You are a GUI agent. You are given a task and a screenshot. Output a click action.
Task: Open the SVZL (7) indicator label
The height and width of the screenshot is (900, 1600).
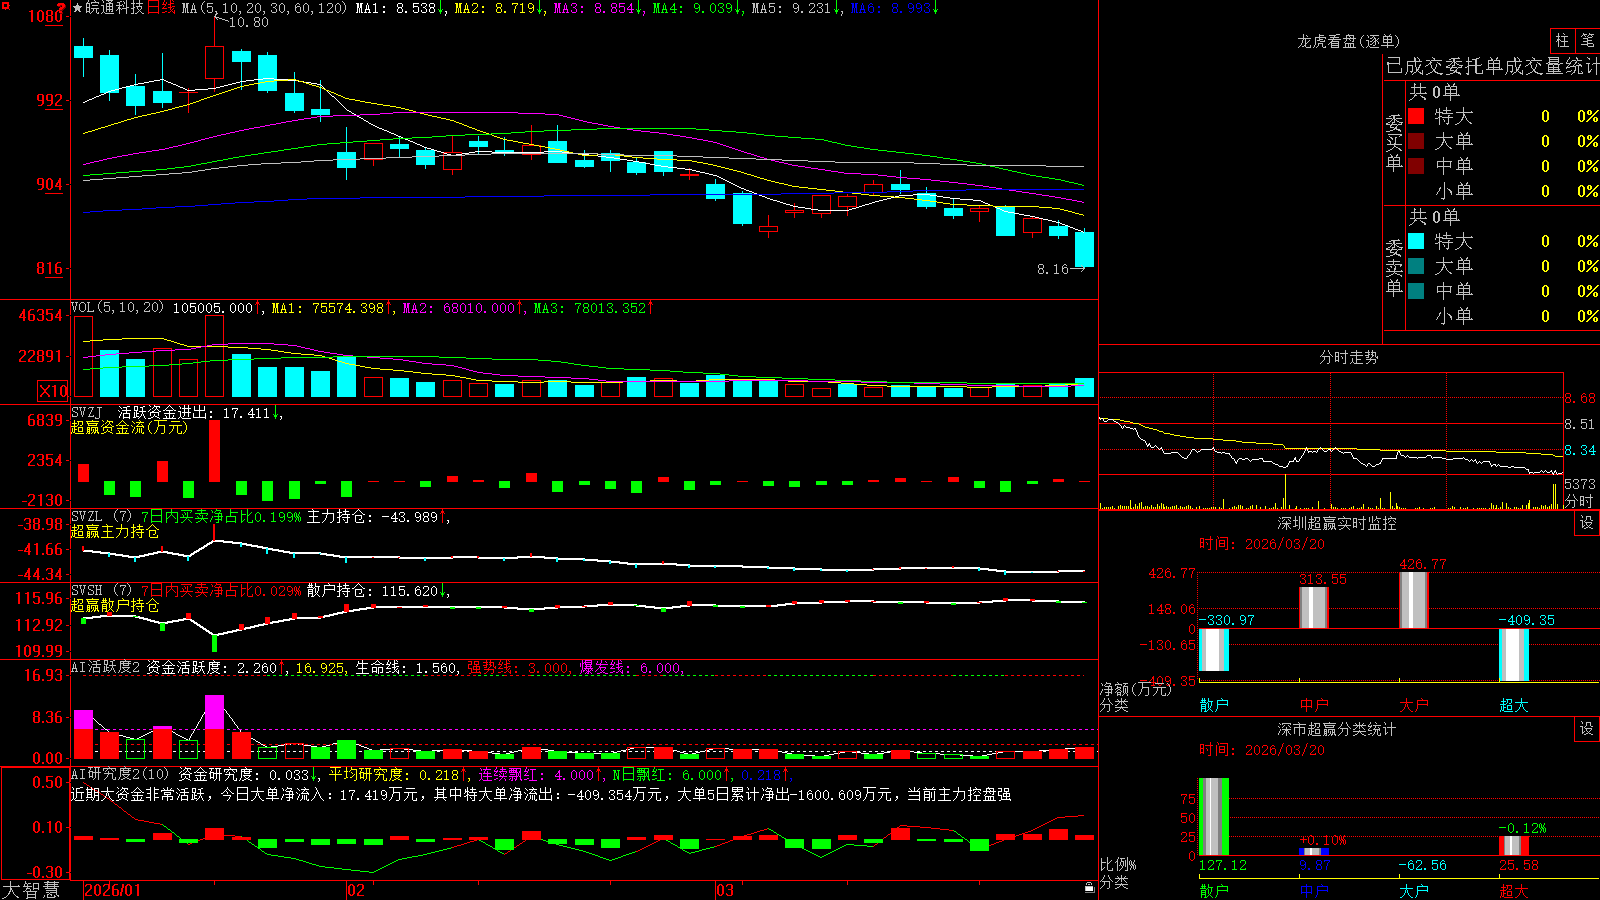point(101,516)
